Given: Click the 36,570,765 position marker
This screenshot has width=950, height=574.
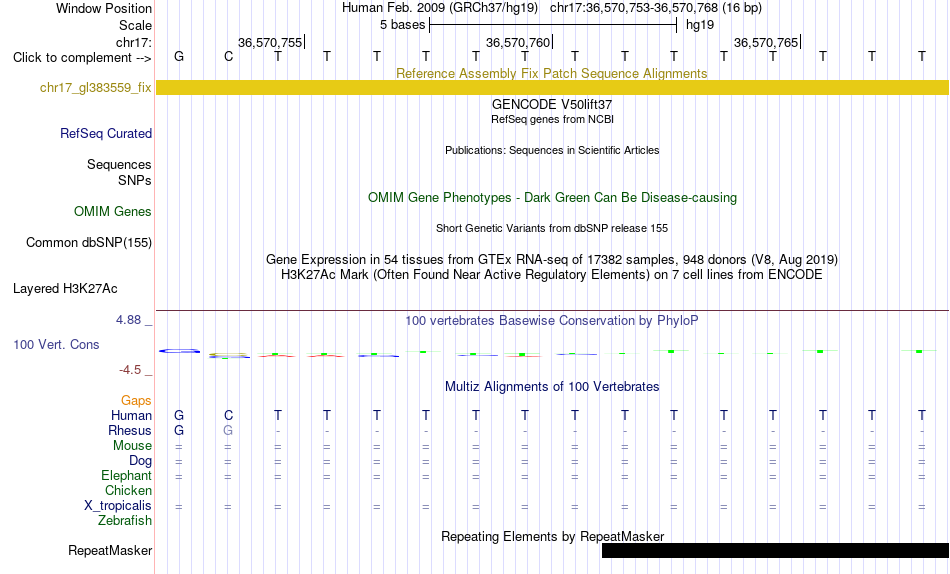Looking at the screenshot, I should (766, 42).
